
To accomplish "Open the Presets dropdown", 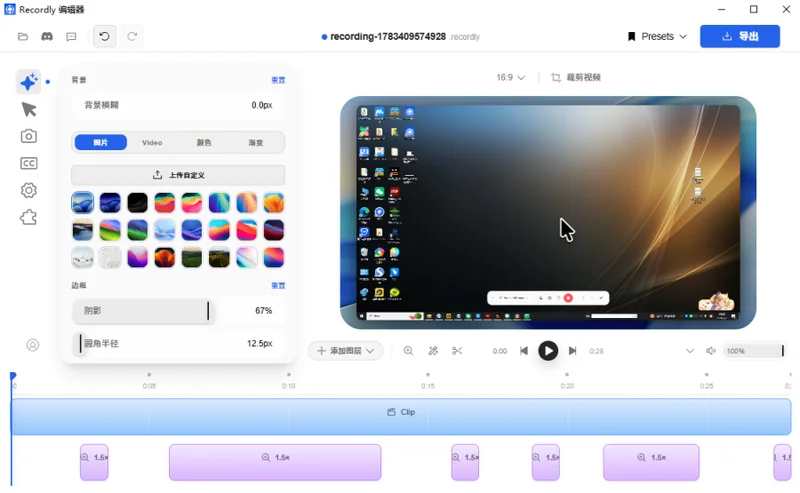I will tap(657, 37).
